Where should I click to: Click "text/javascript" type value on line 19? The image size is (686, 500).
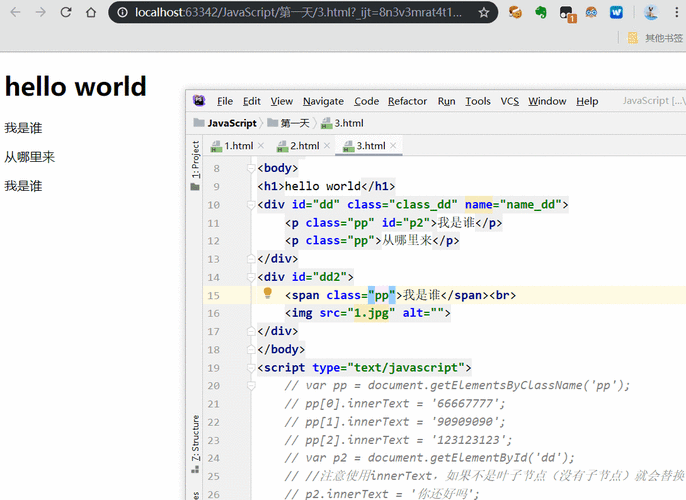pyautogui.click(x=406, y=367)
